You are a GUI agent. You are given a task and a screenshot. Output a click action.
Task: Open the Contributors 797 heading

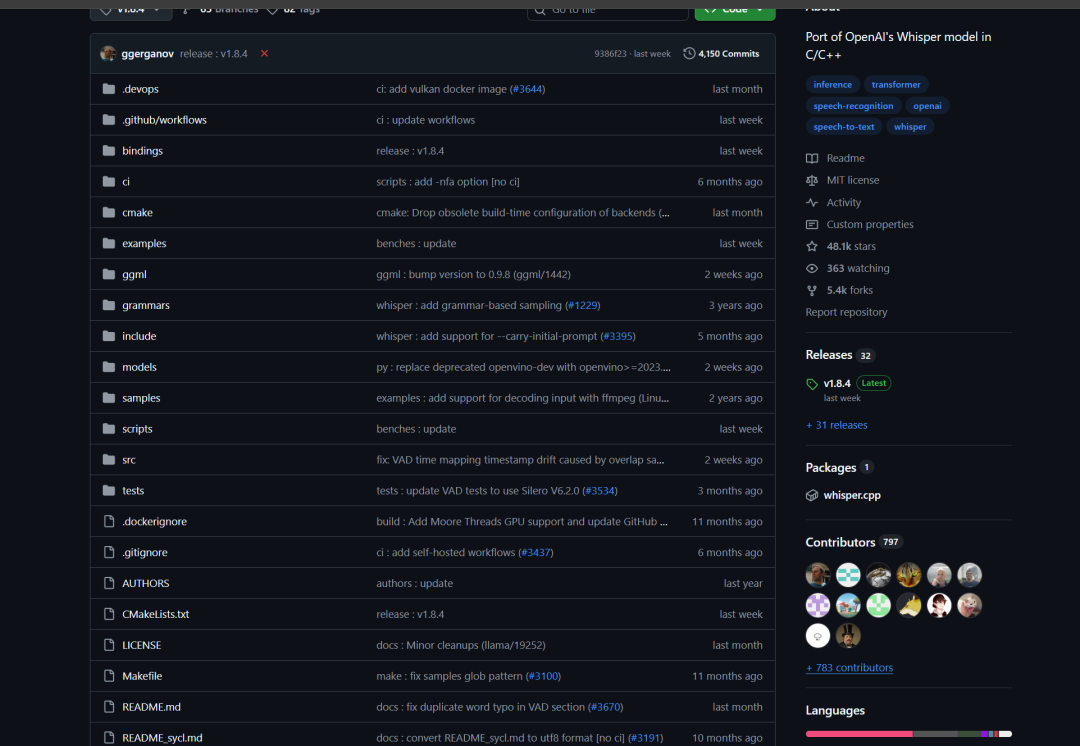tap(853, 542)
